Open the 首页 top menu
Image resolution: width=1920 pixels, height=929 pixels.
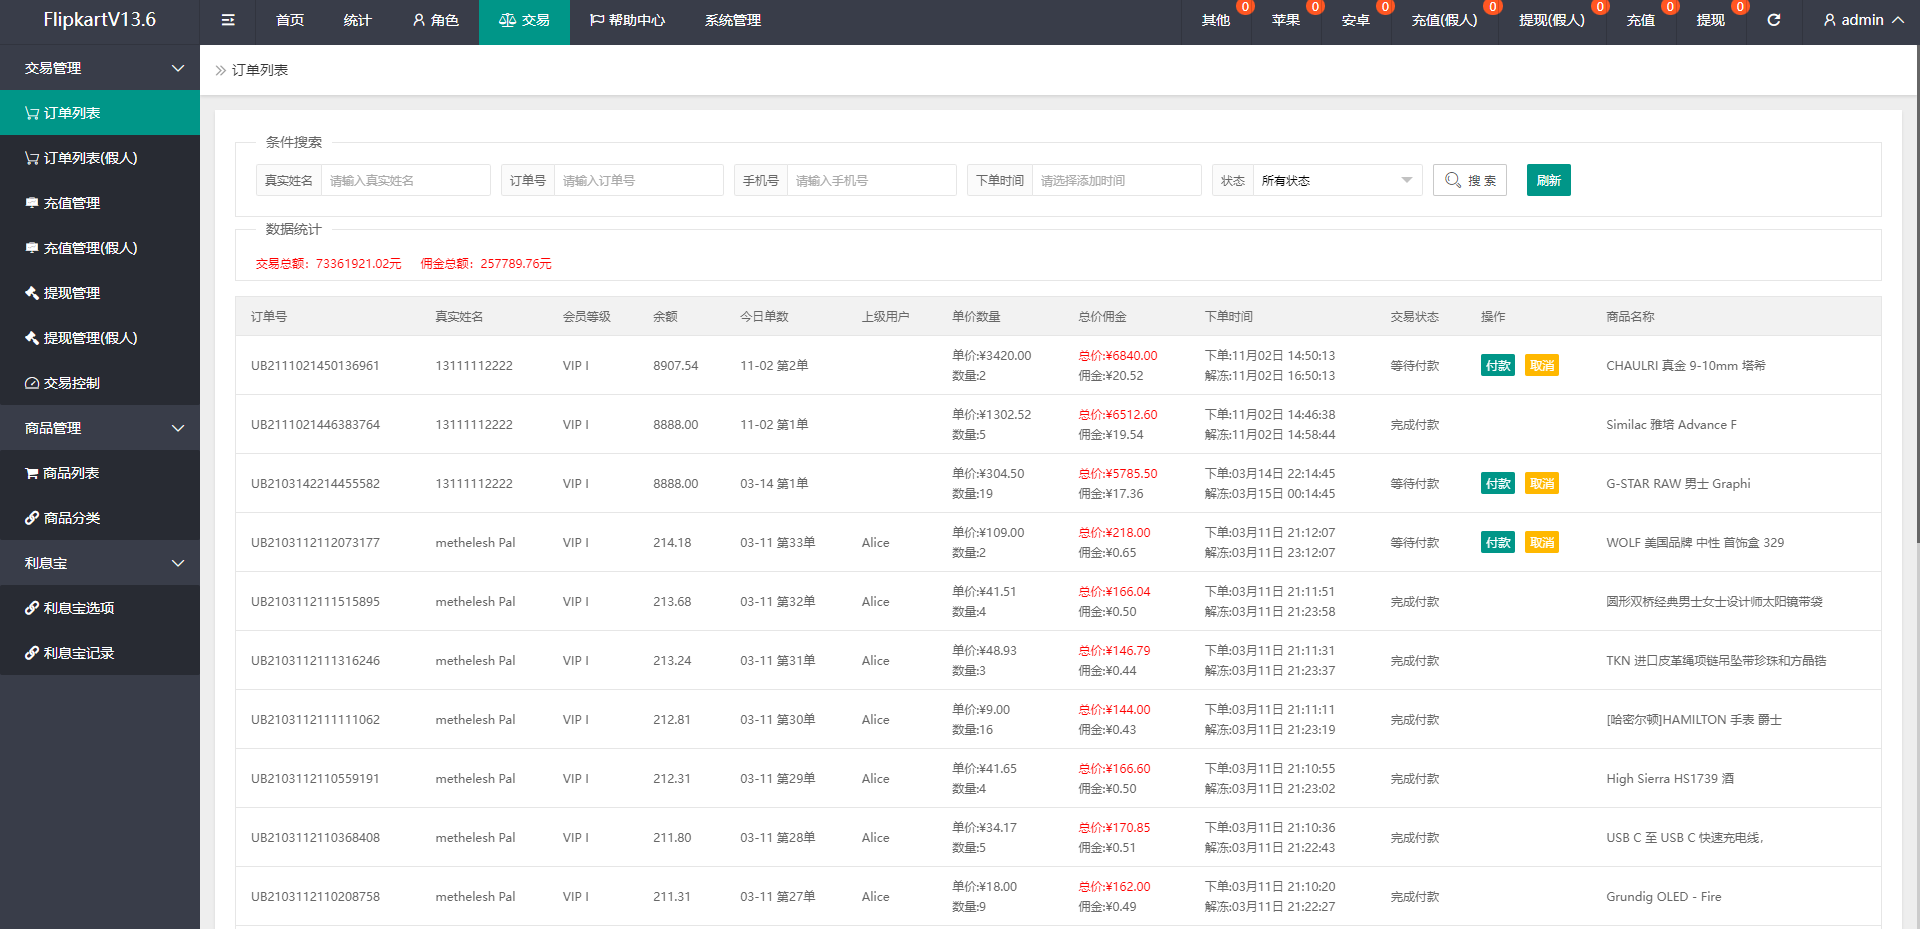point(290,20)
